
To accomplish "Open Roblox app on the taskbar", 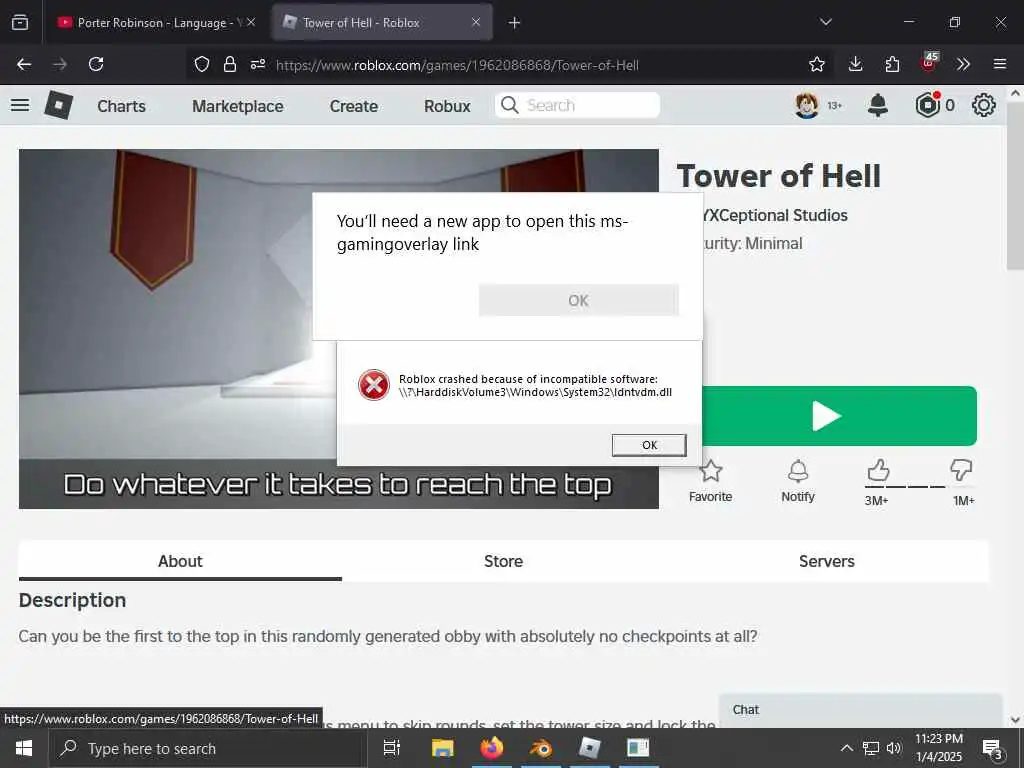I will pos(589,748).
